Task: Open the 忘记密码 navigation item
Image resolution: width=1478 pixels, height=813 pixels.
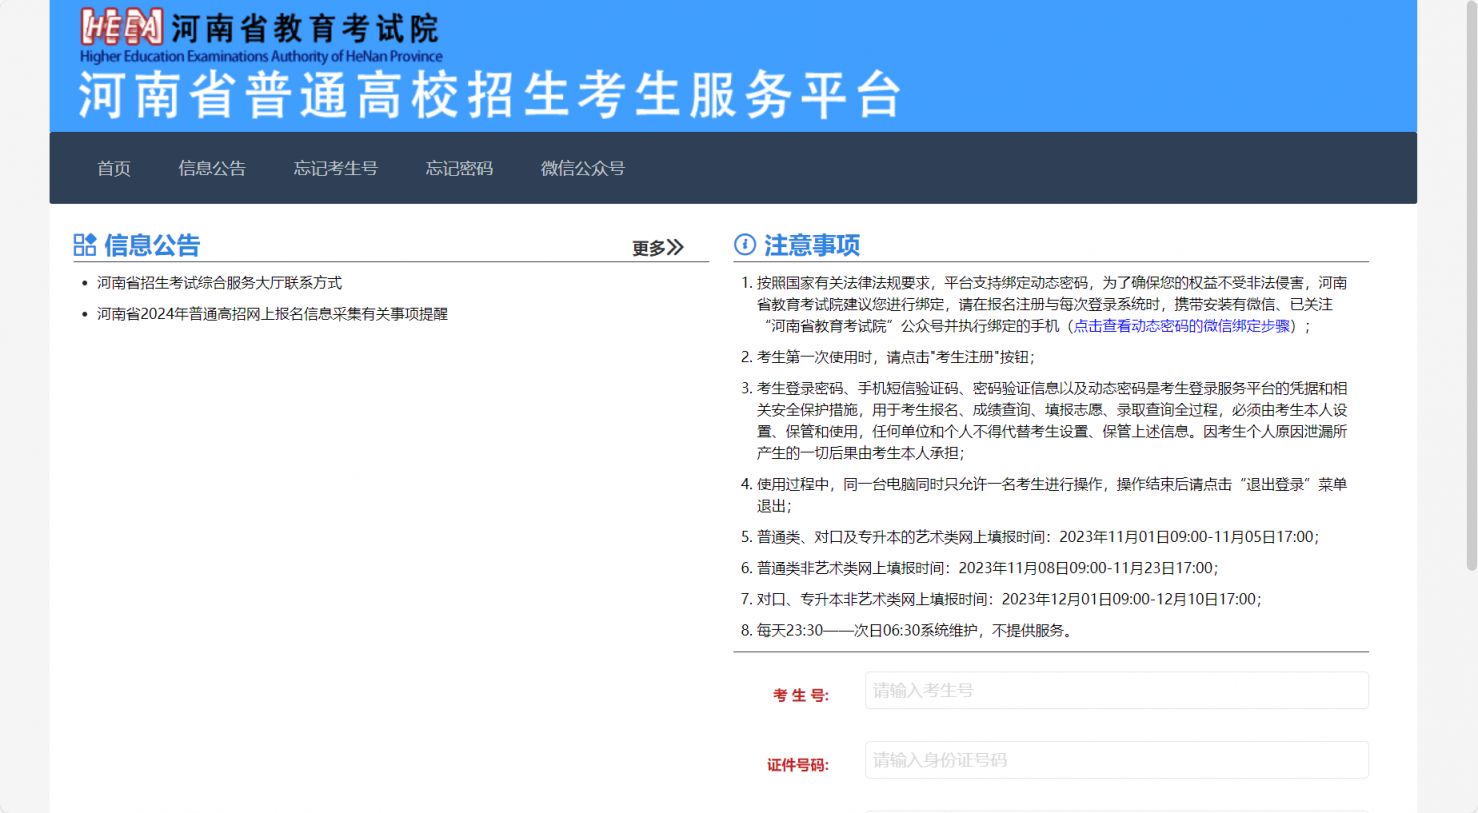Action: point(459,168)
